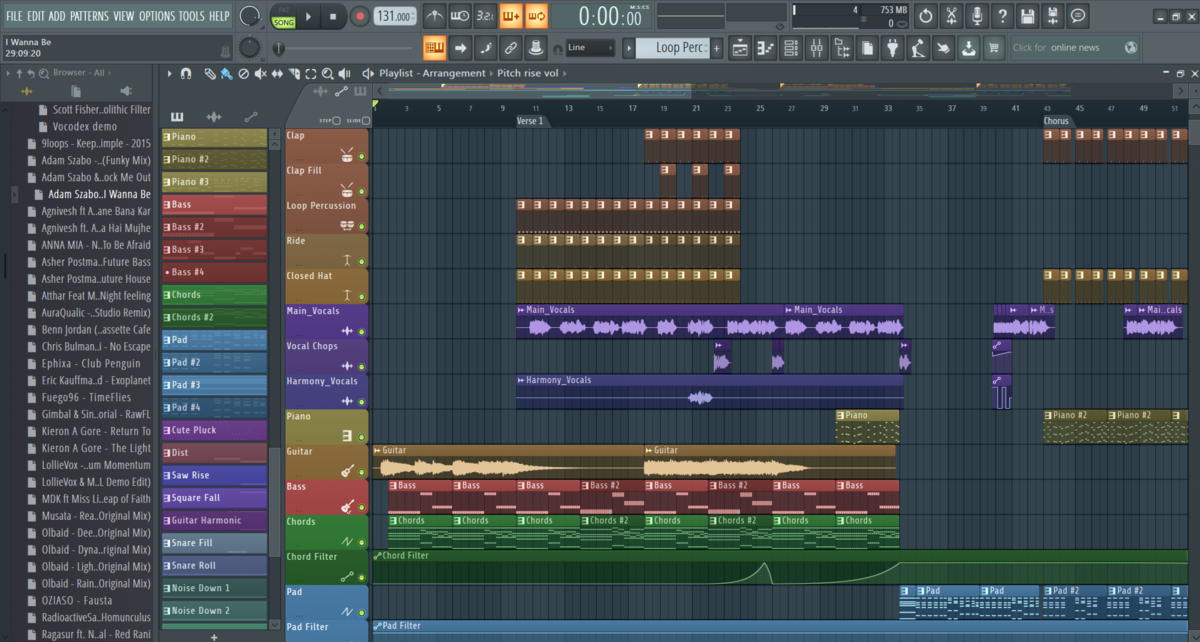Open the TOOLS menu
Image resolution: width=1200 pixels, height=642 pixels.
(191, 16)
